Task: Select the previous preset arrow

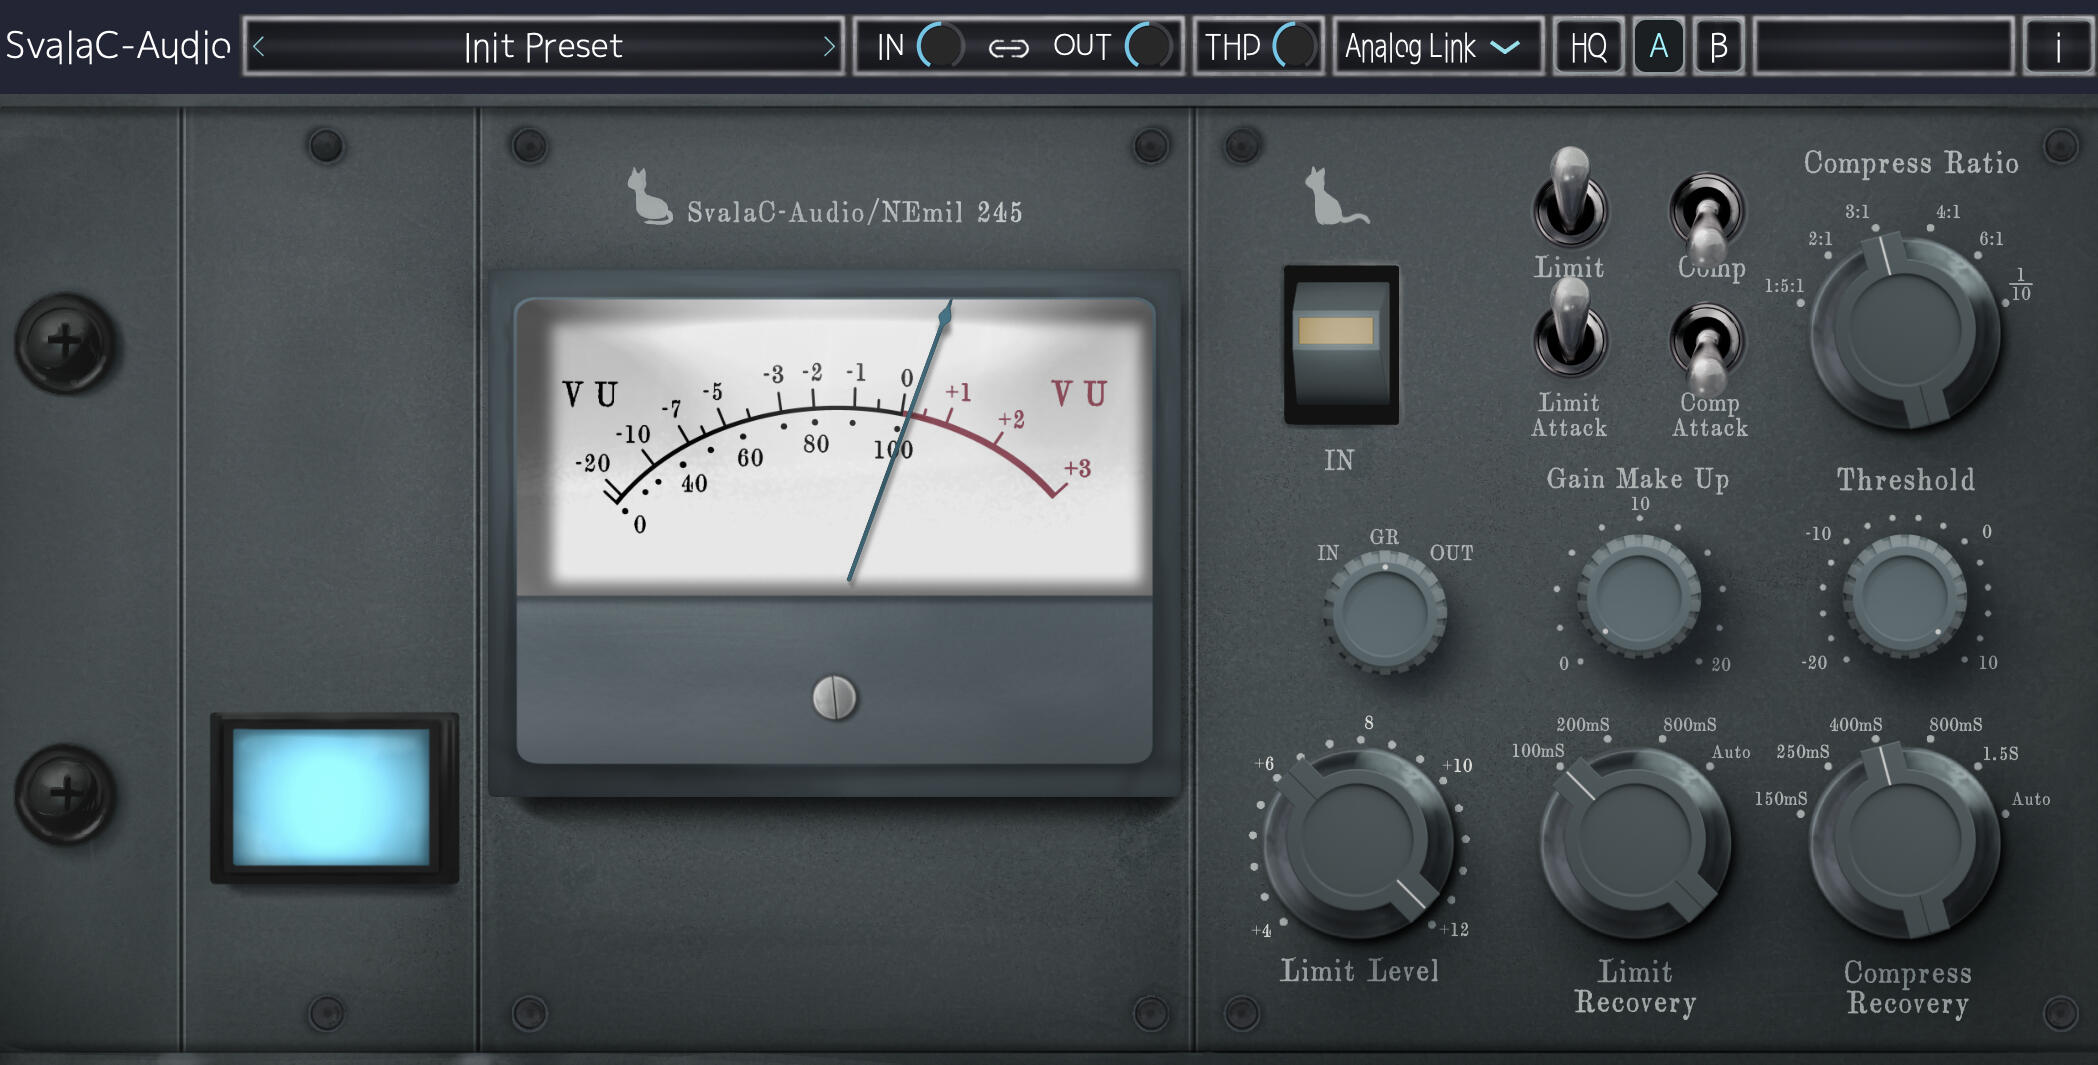Action: pos(259,46)
